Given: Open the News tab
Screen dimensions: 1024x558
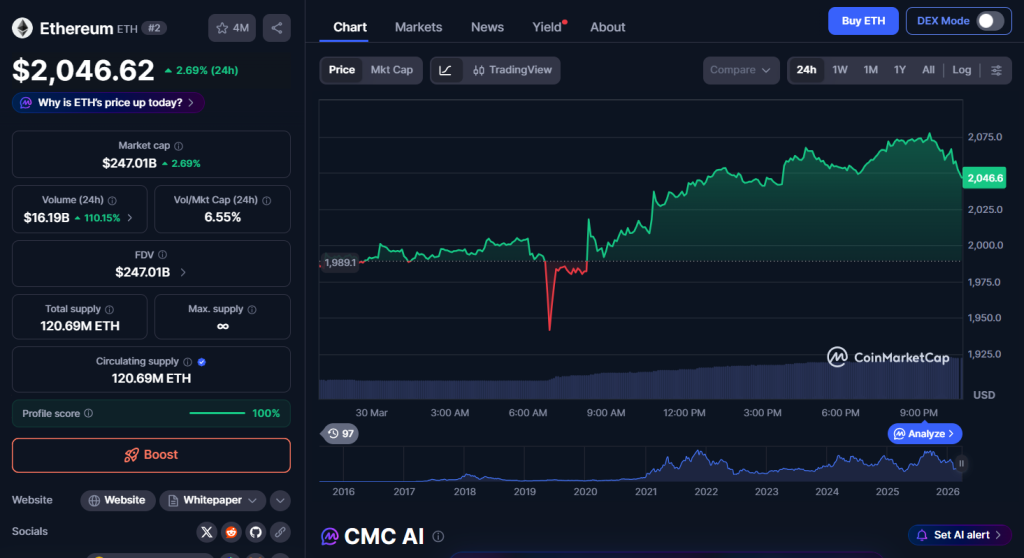Looking at the screenshot, I should (x=487, y=27).
